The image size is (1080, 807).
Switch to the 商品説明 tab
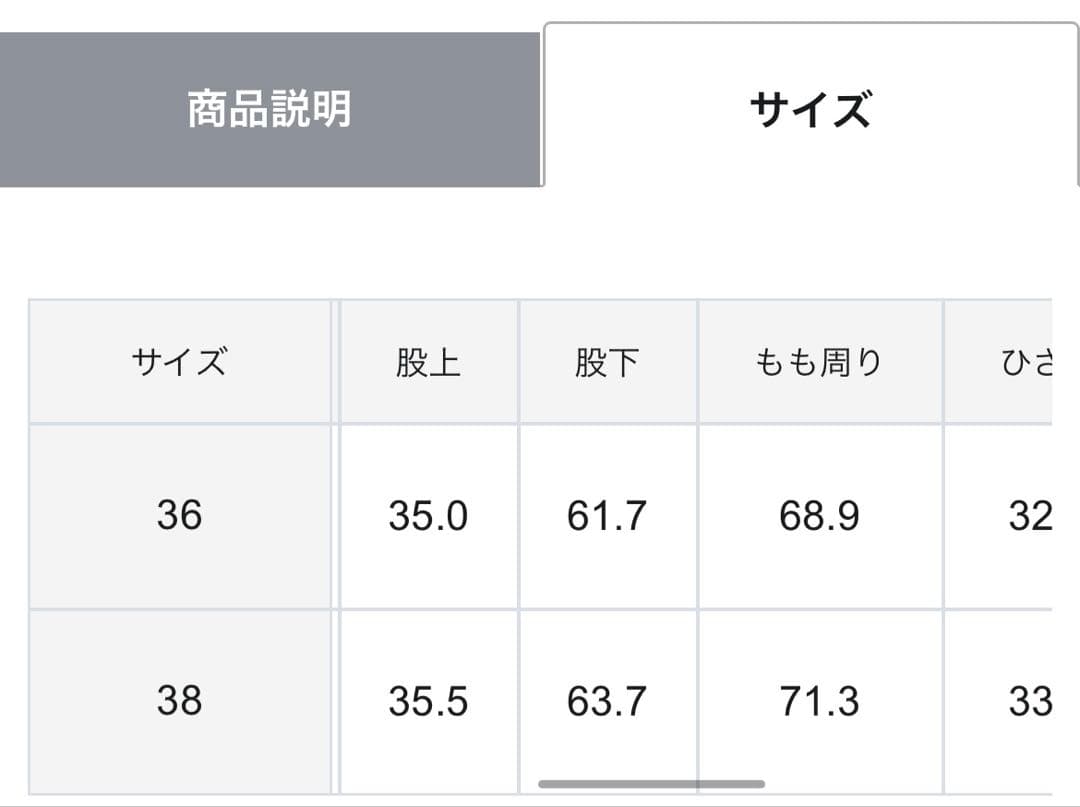[270, 109]
